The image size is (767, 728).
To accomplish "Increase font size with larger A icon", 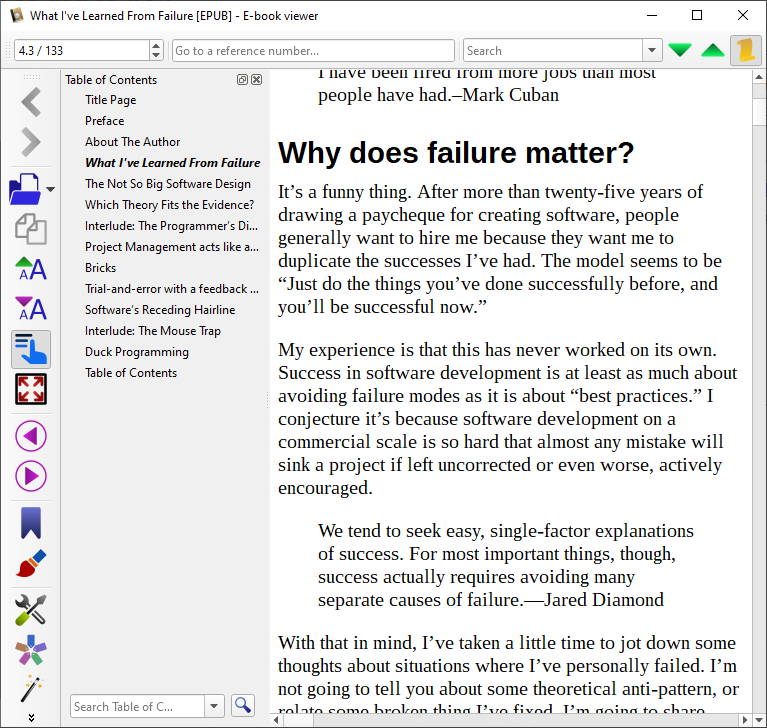I will pos(31,269).
